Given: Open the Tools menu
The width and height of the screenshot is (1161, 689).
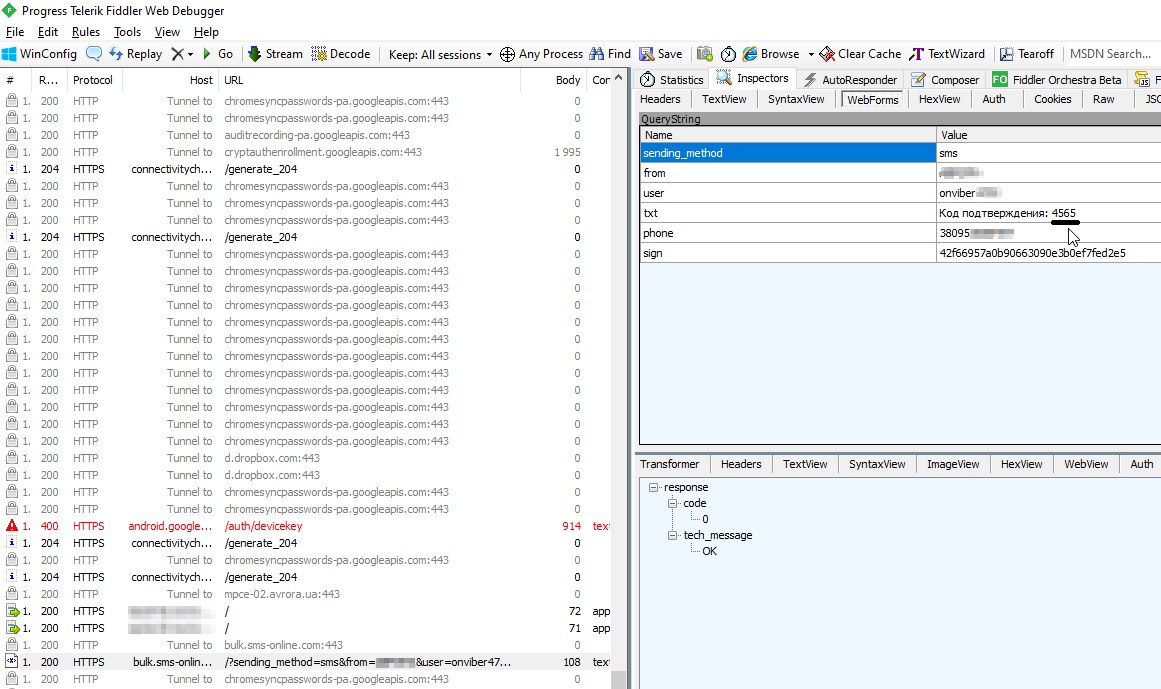Looking at the screenshot, I should click(x=127, y=32).
